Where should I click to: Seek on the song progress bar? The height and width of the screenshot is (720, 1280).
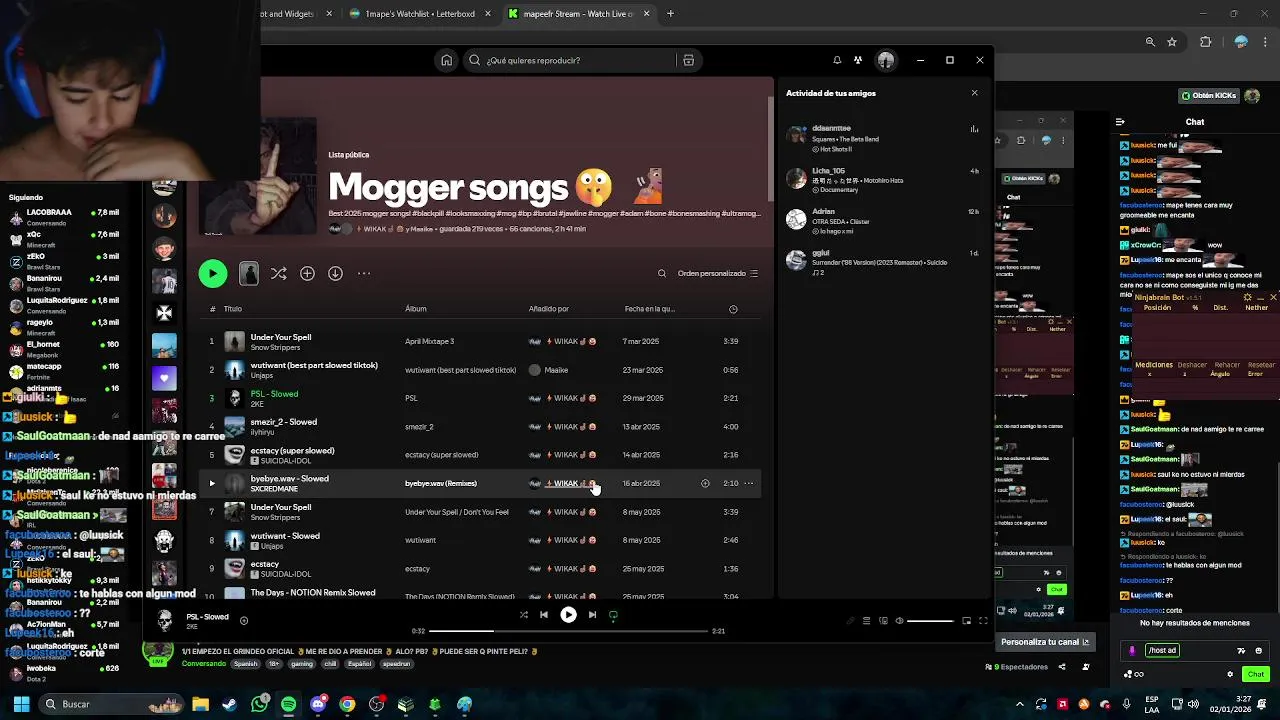[568, 631]
